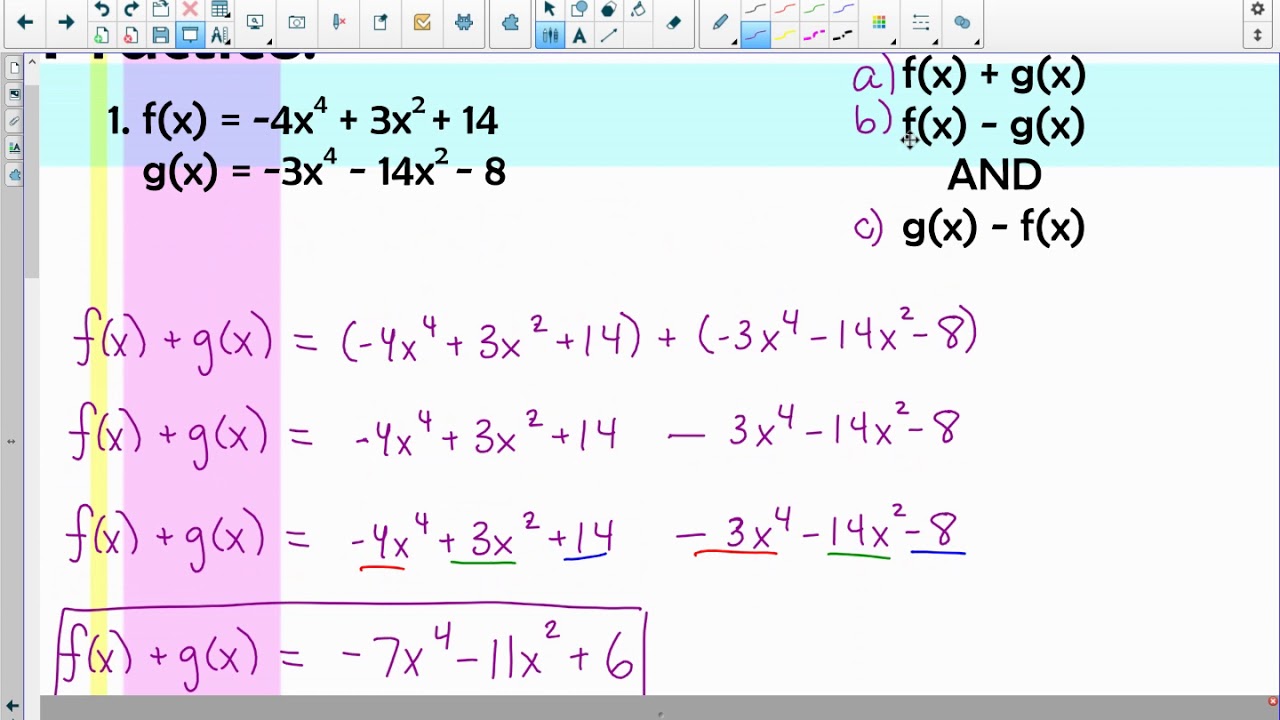Click the text f(x) - g(x) in part b
The width and height of the screenshot is (1280, 720).
coord(994,126)
